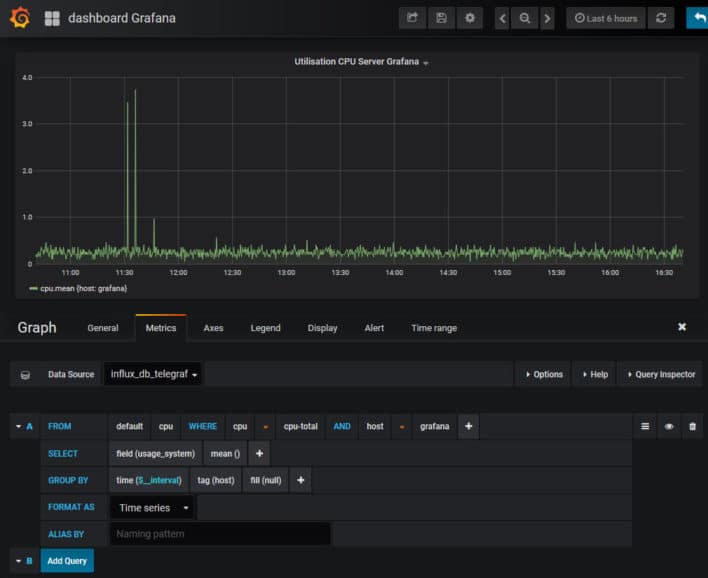Switch to the Time range tab
The width and height of the screenshot is (708, 578).
click(434, 328)
